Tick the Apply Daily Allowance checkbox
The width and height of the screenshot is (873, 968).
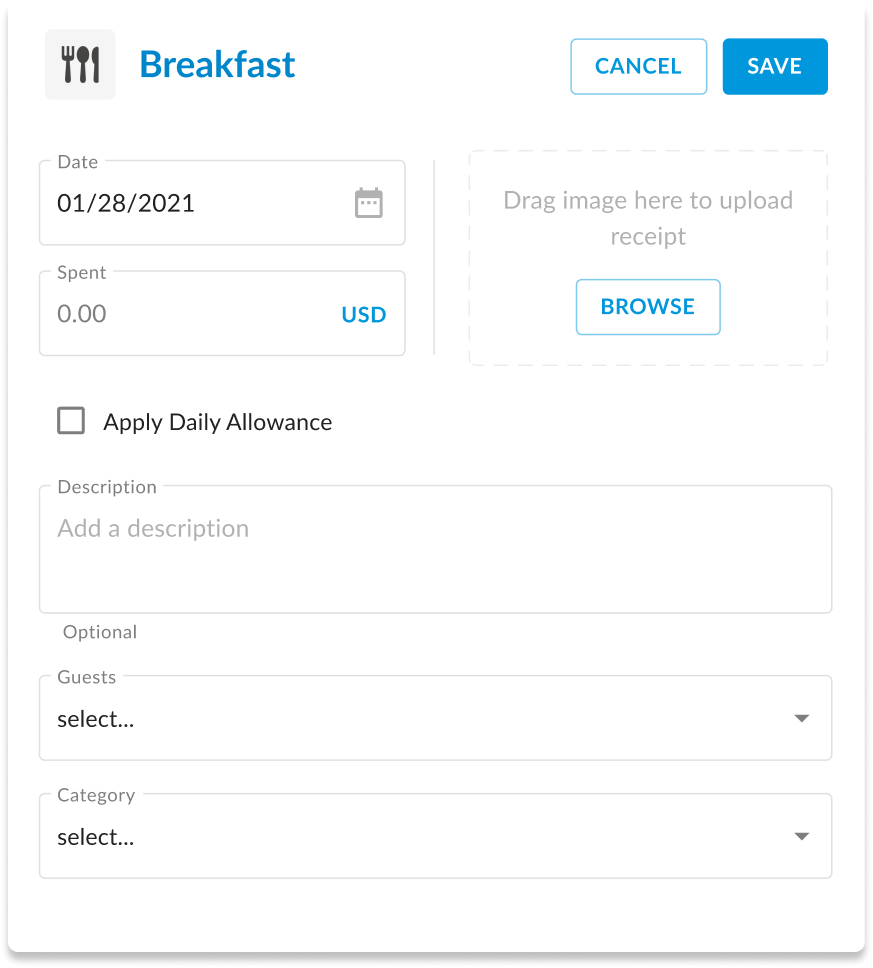71,421
